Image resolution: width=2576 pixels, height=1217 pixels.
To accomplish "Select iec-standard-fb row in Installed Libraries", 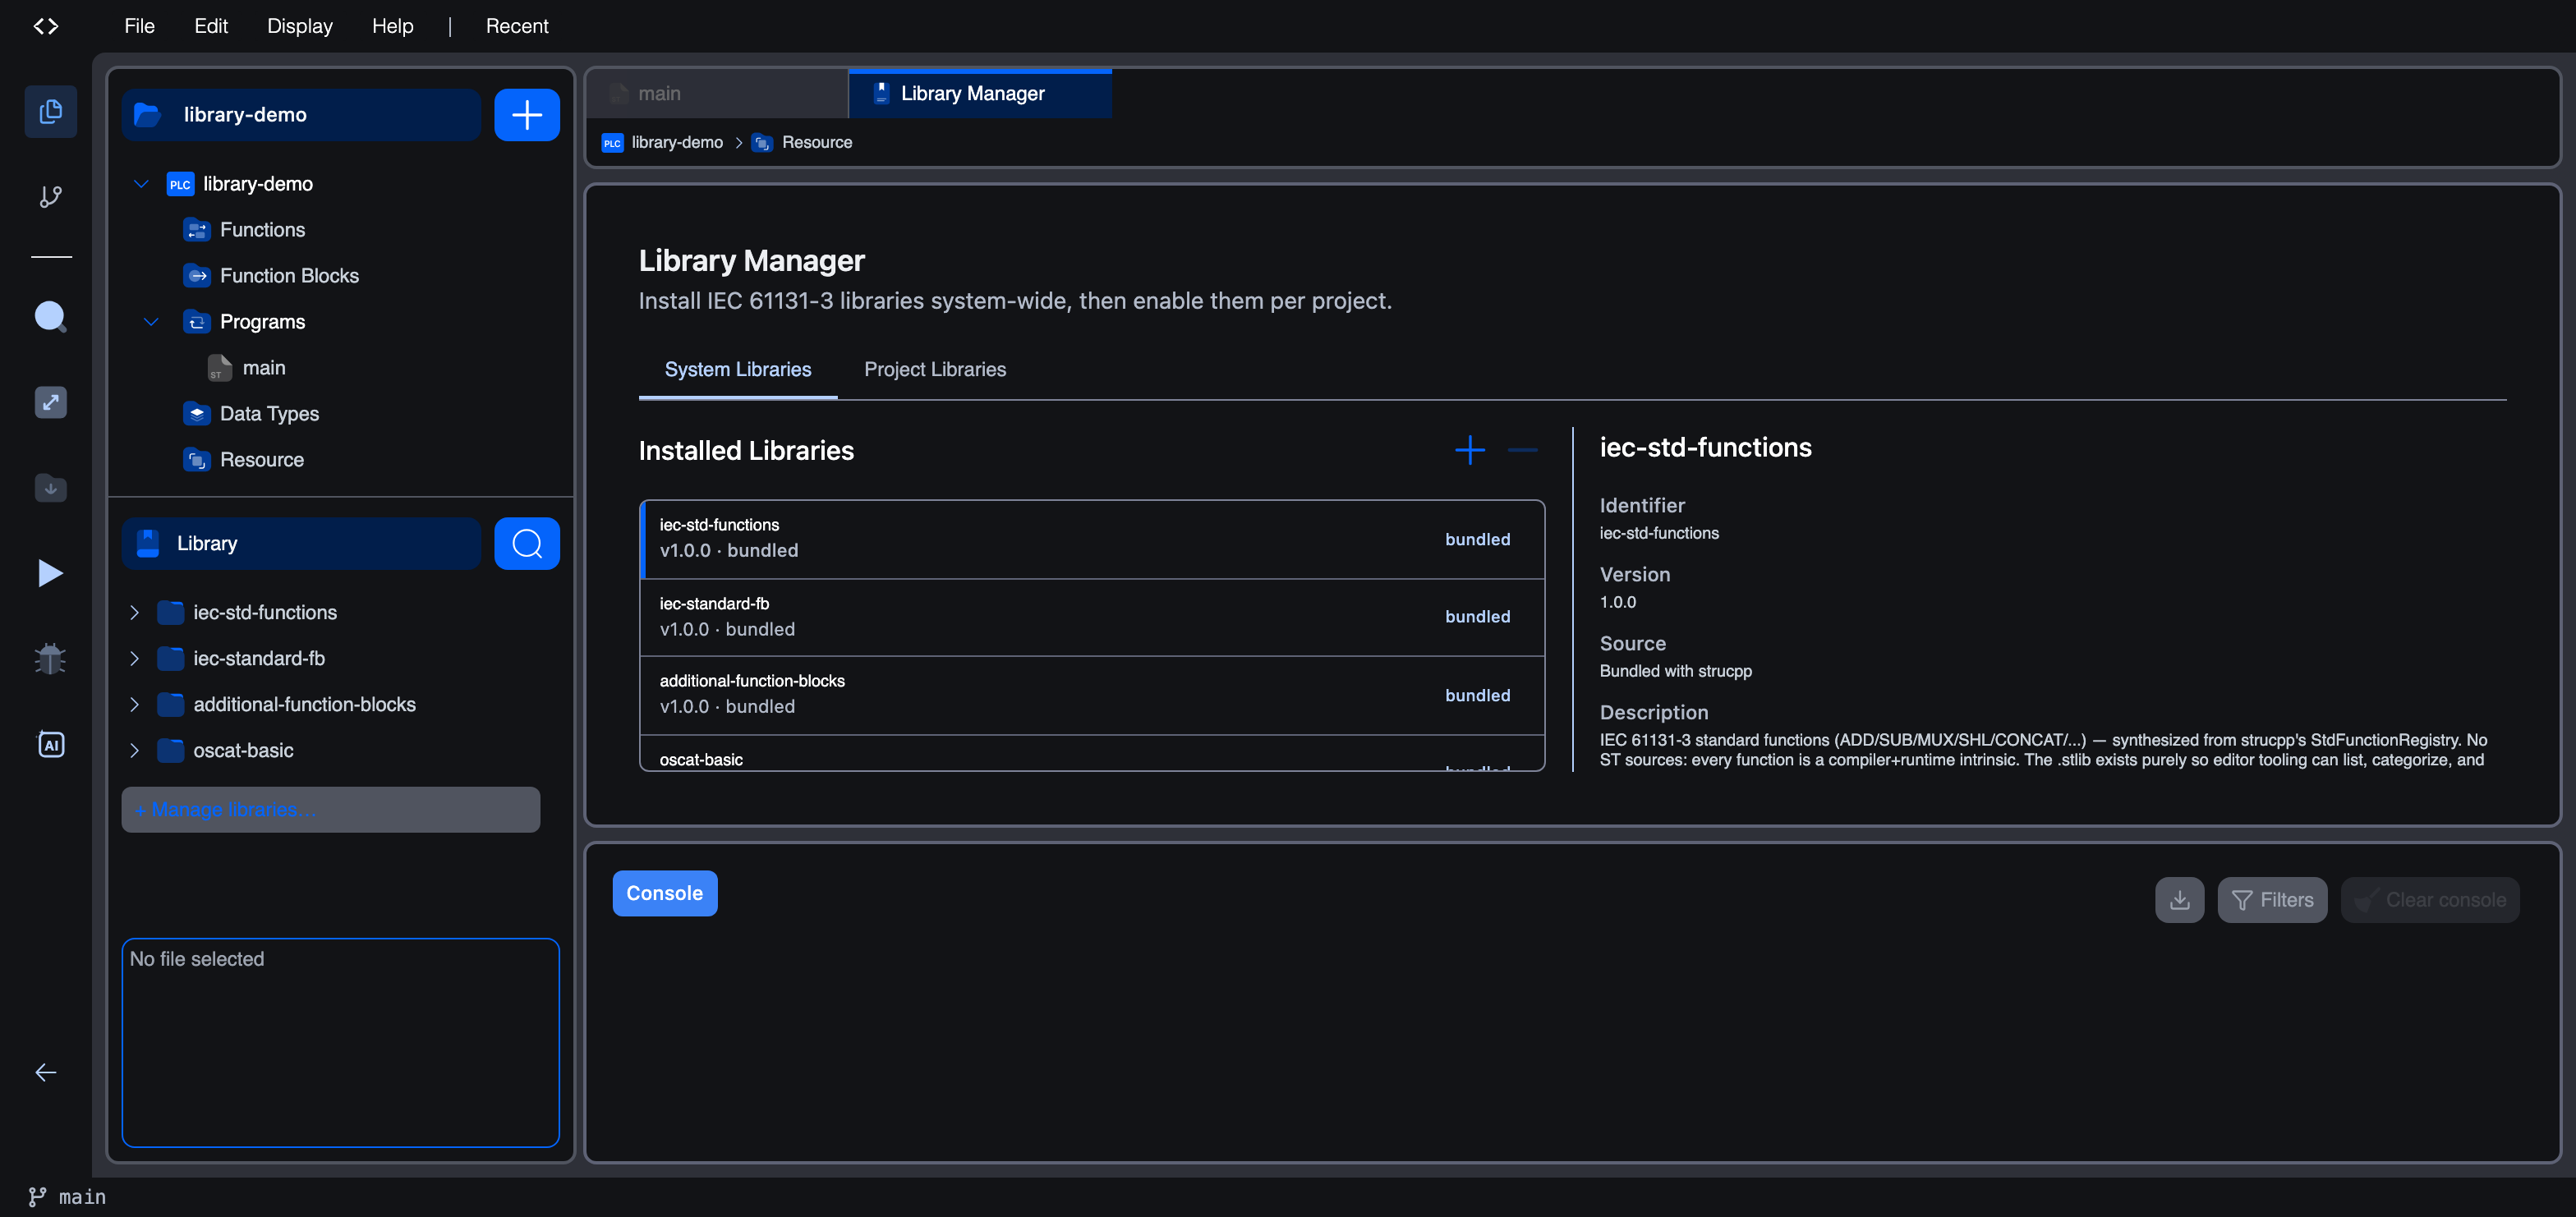I will pos(1092,617).
